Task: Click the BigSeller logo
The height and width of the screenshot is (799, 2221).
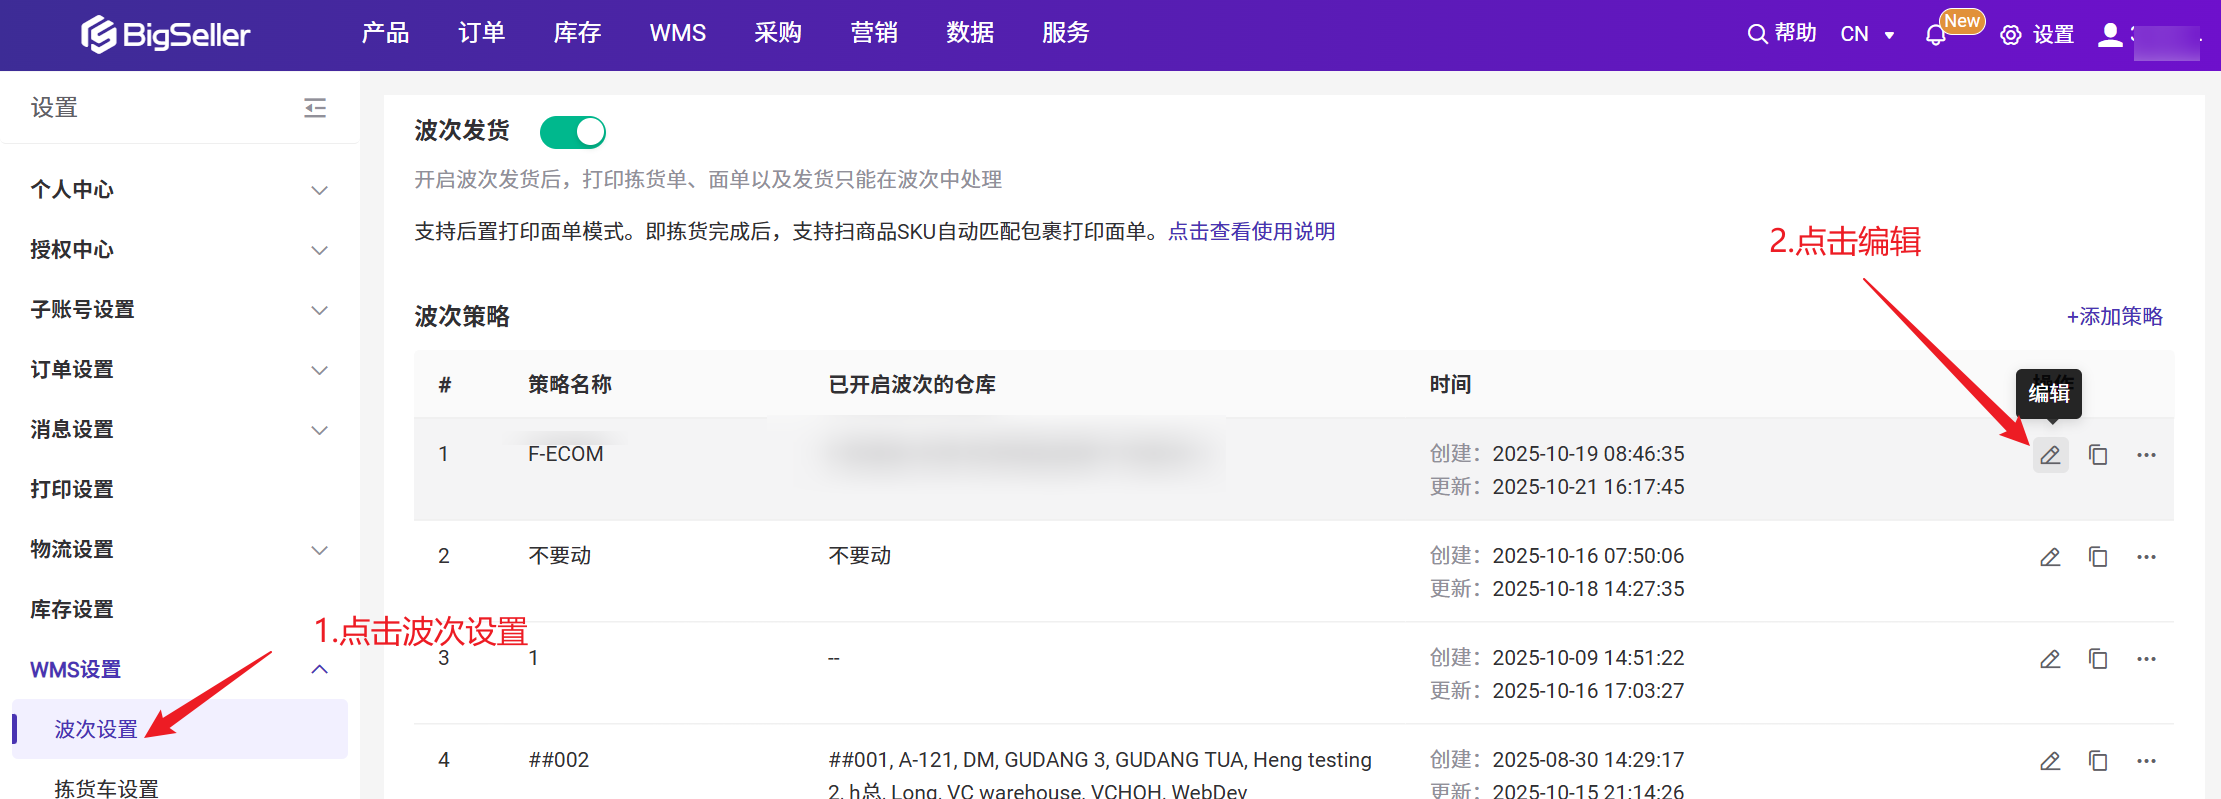Action: pyautogui.click(x=166, y=35)
